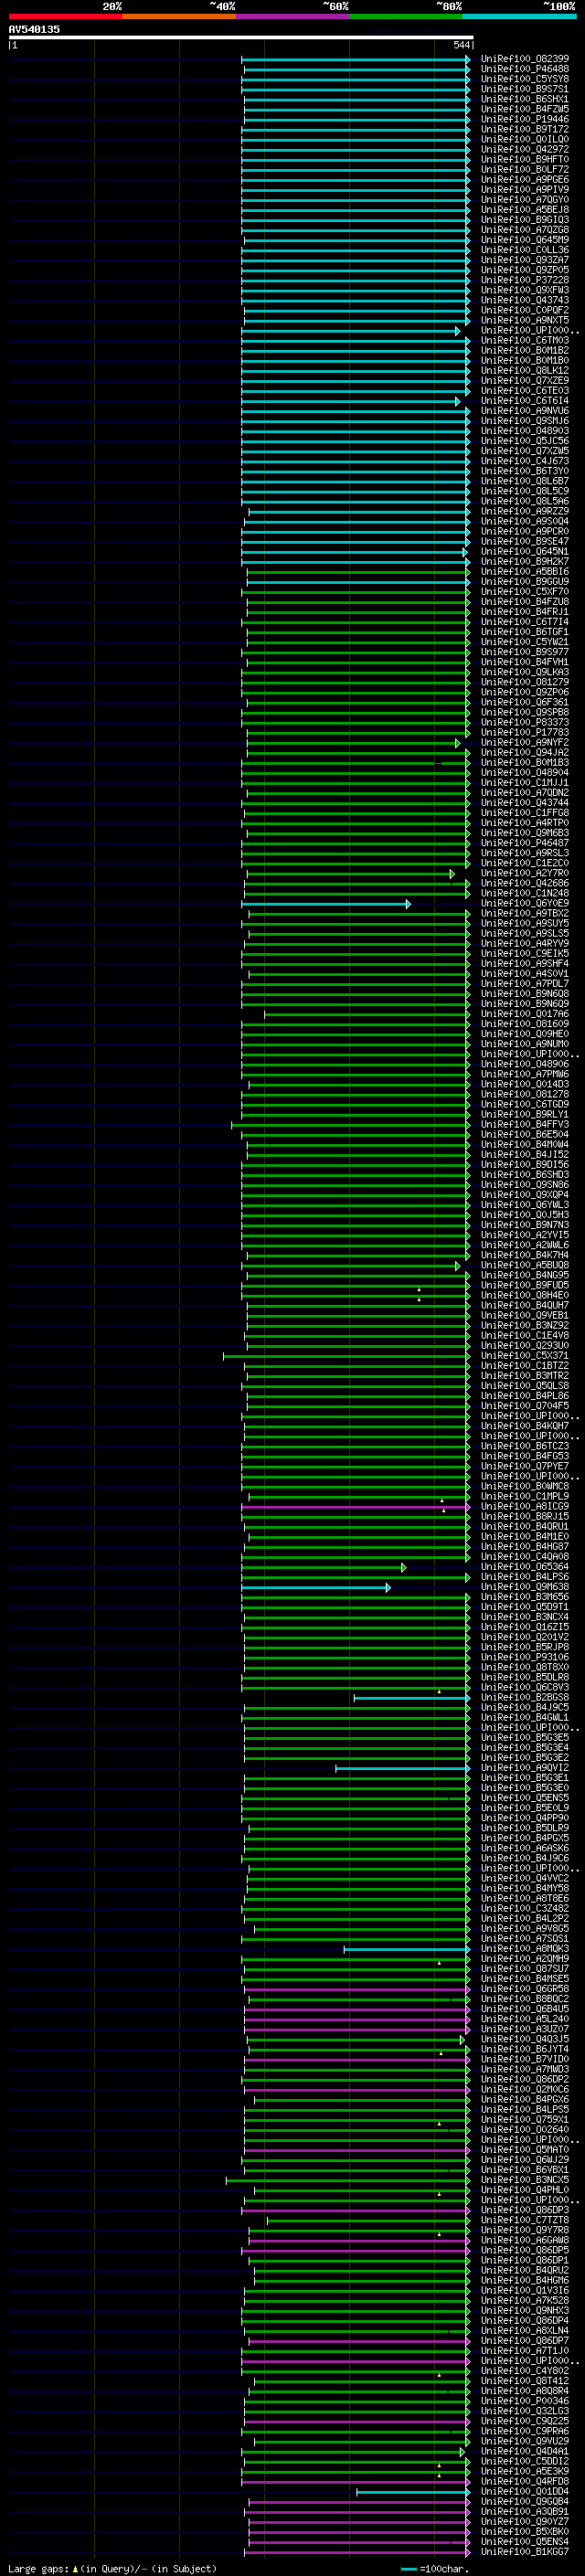Click the short cyan bar of UniRef100_B2BGS8
Screen dimensions: 585x2576
(x=411, y=1698)
